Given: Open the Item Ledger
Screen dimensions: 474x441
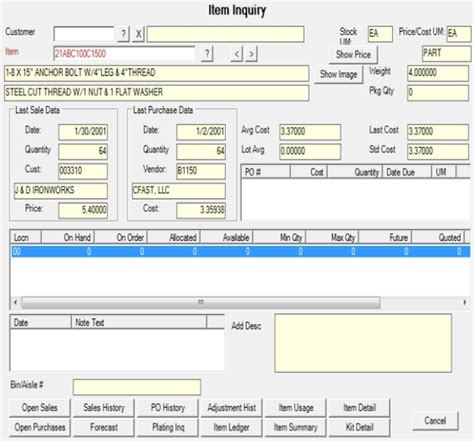Looking at the screenshot, I should [232, 427].
